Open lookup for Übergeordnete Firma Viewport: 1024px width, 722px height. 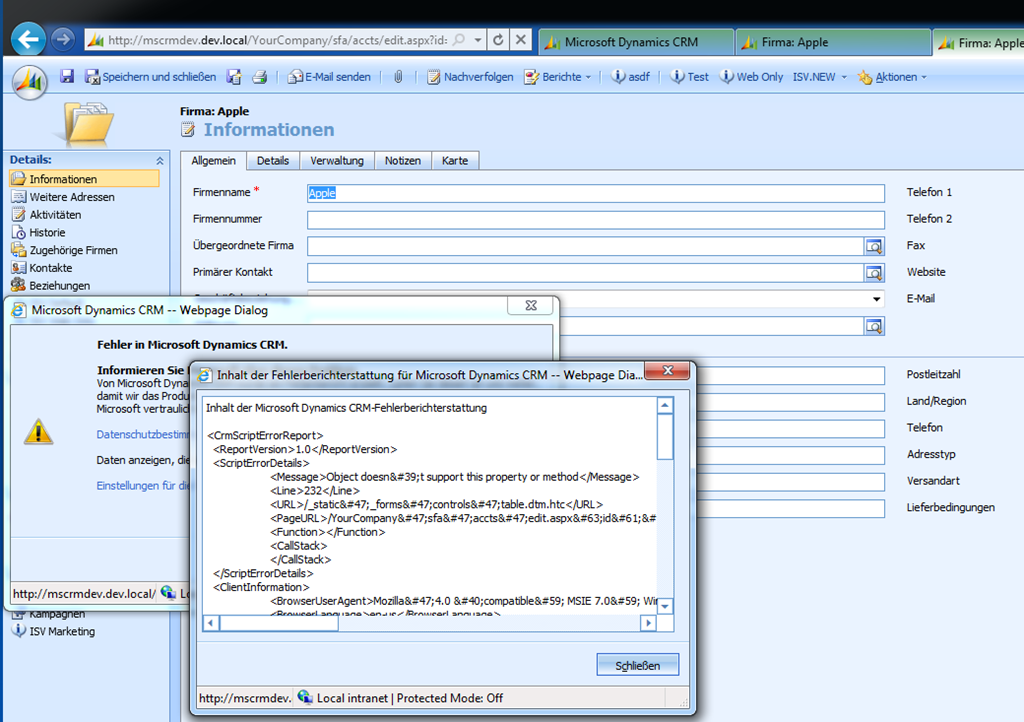pos(874,246)
